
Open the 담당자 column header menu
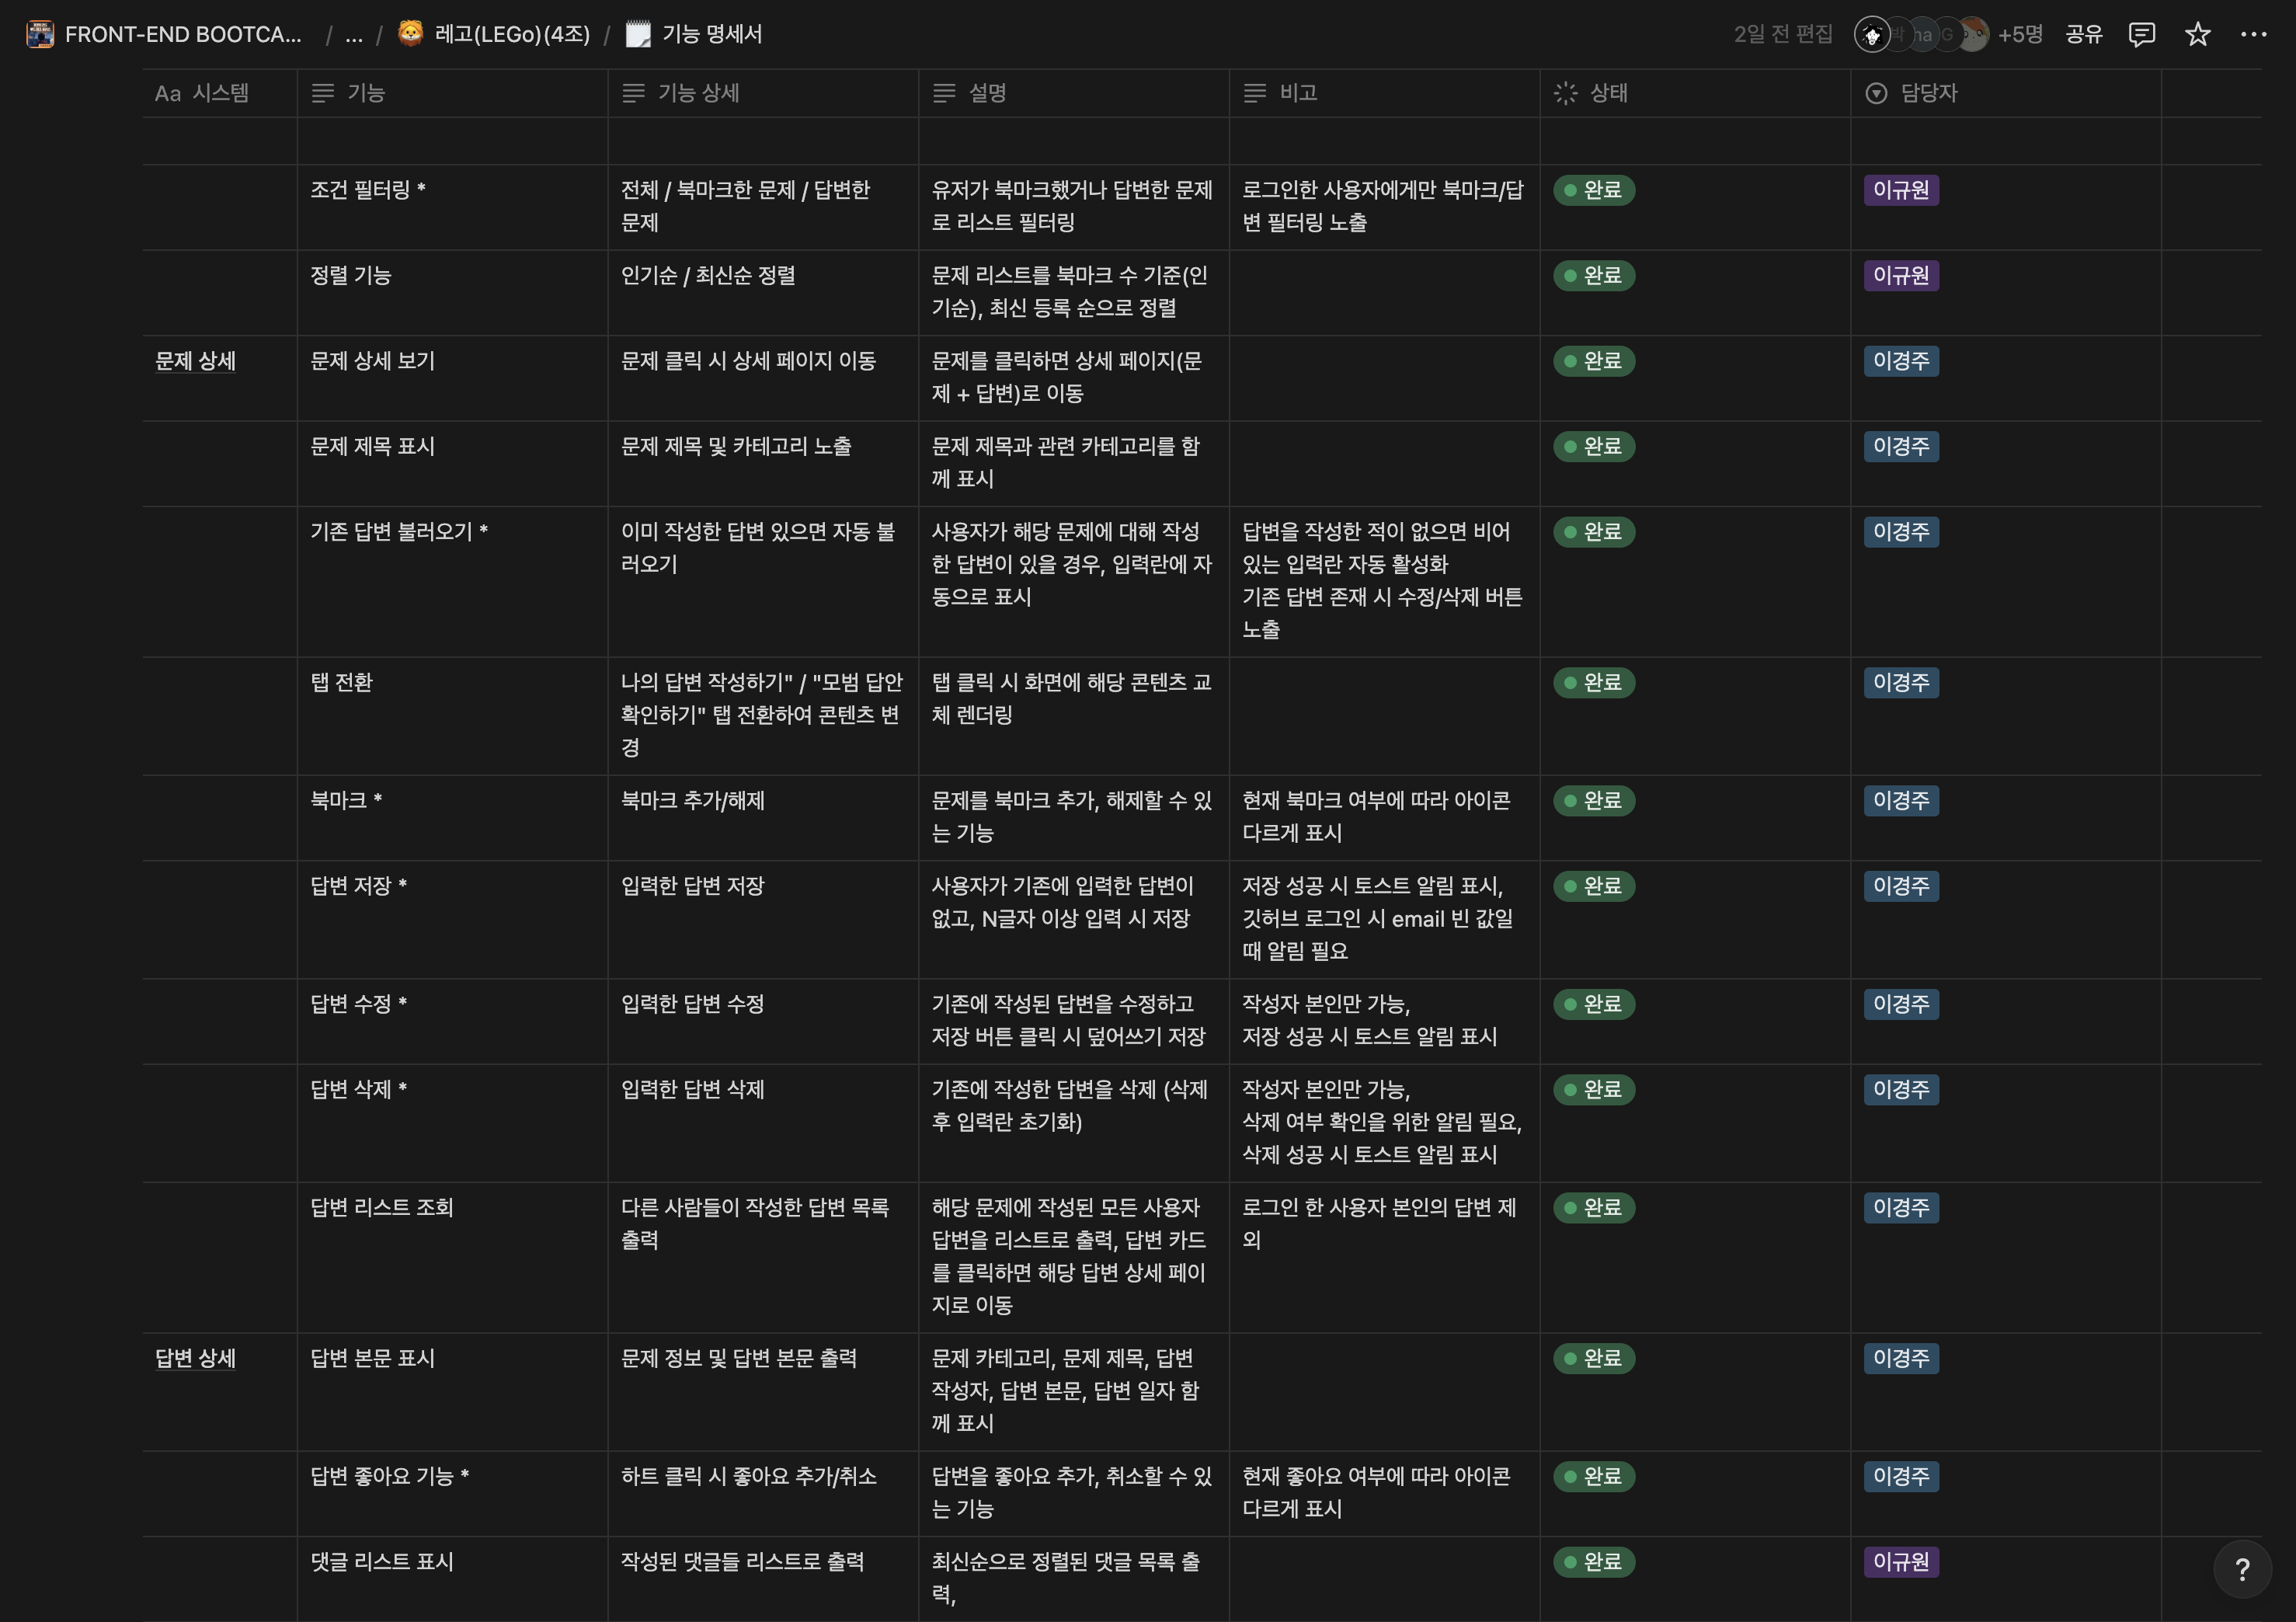[1928, 93]
